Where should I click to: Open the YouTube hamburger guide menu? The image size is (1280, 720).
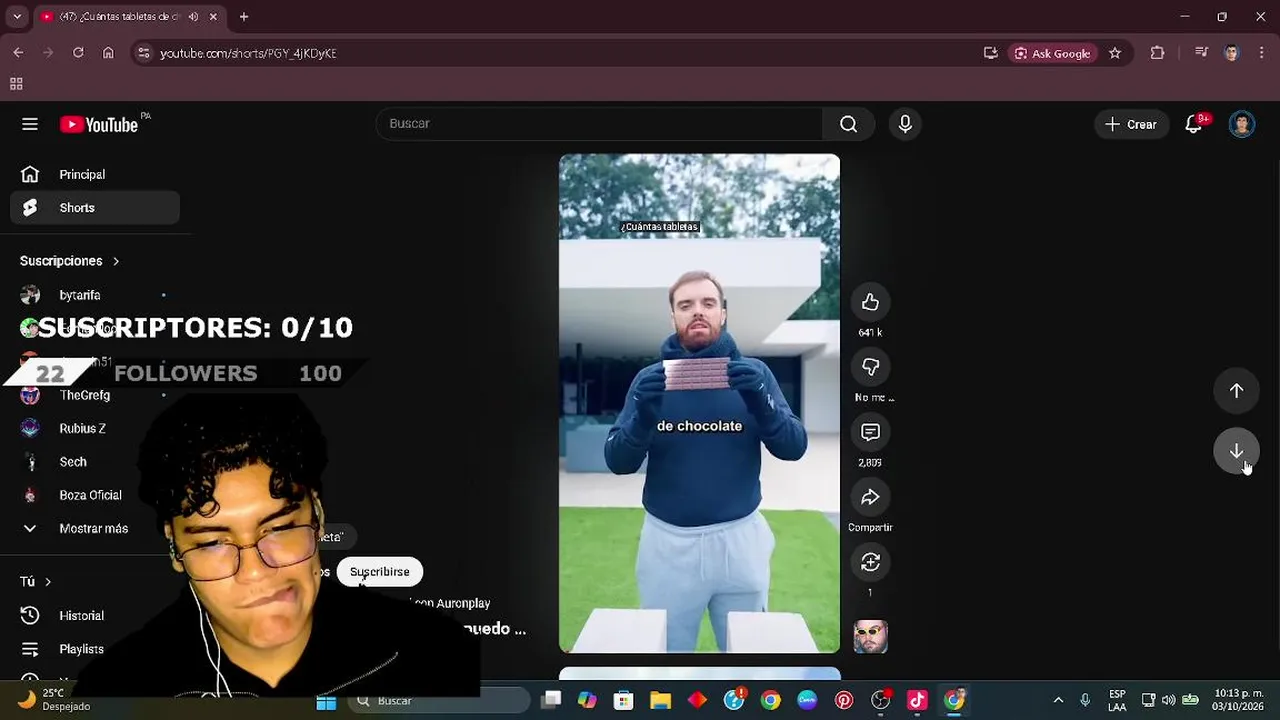30,124
